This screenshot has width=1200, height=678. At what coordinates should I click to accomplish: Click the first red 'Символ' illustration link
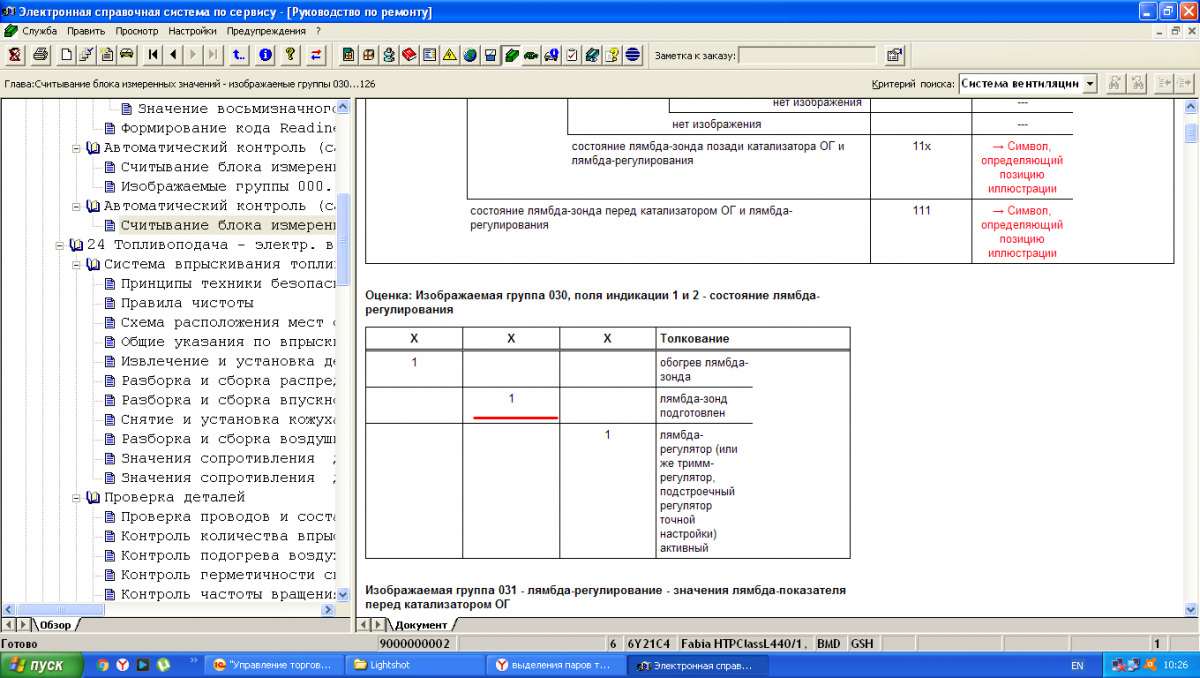1022,167
